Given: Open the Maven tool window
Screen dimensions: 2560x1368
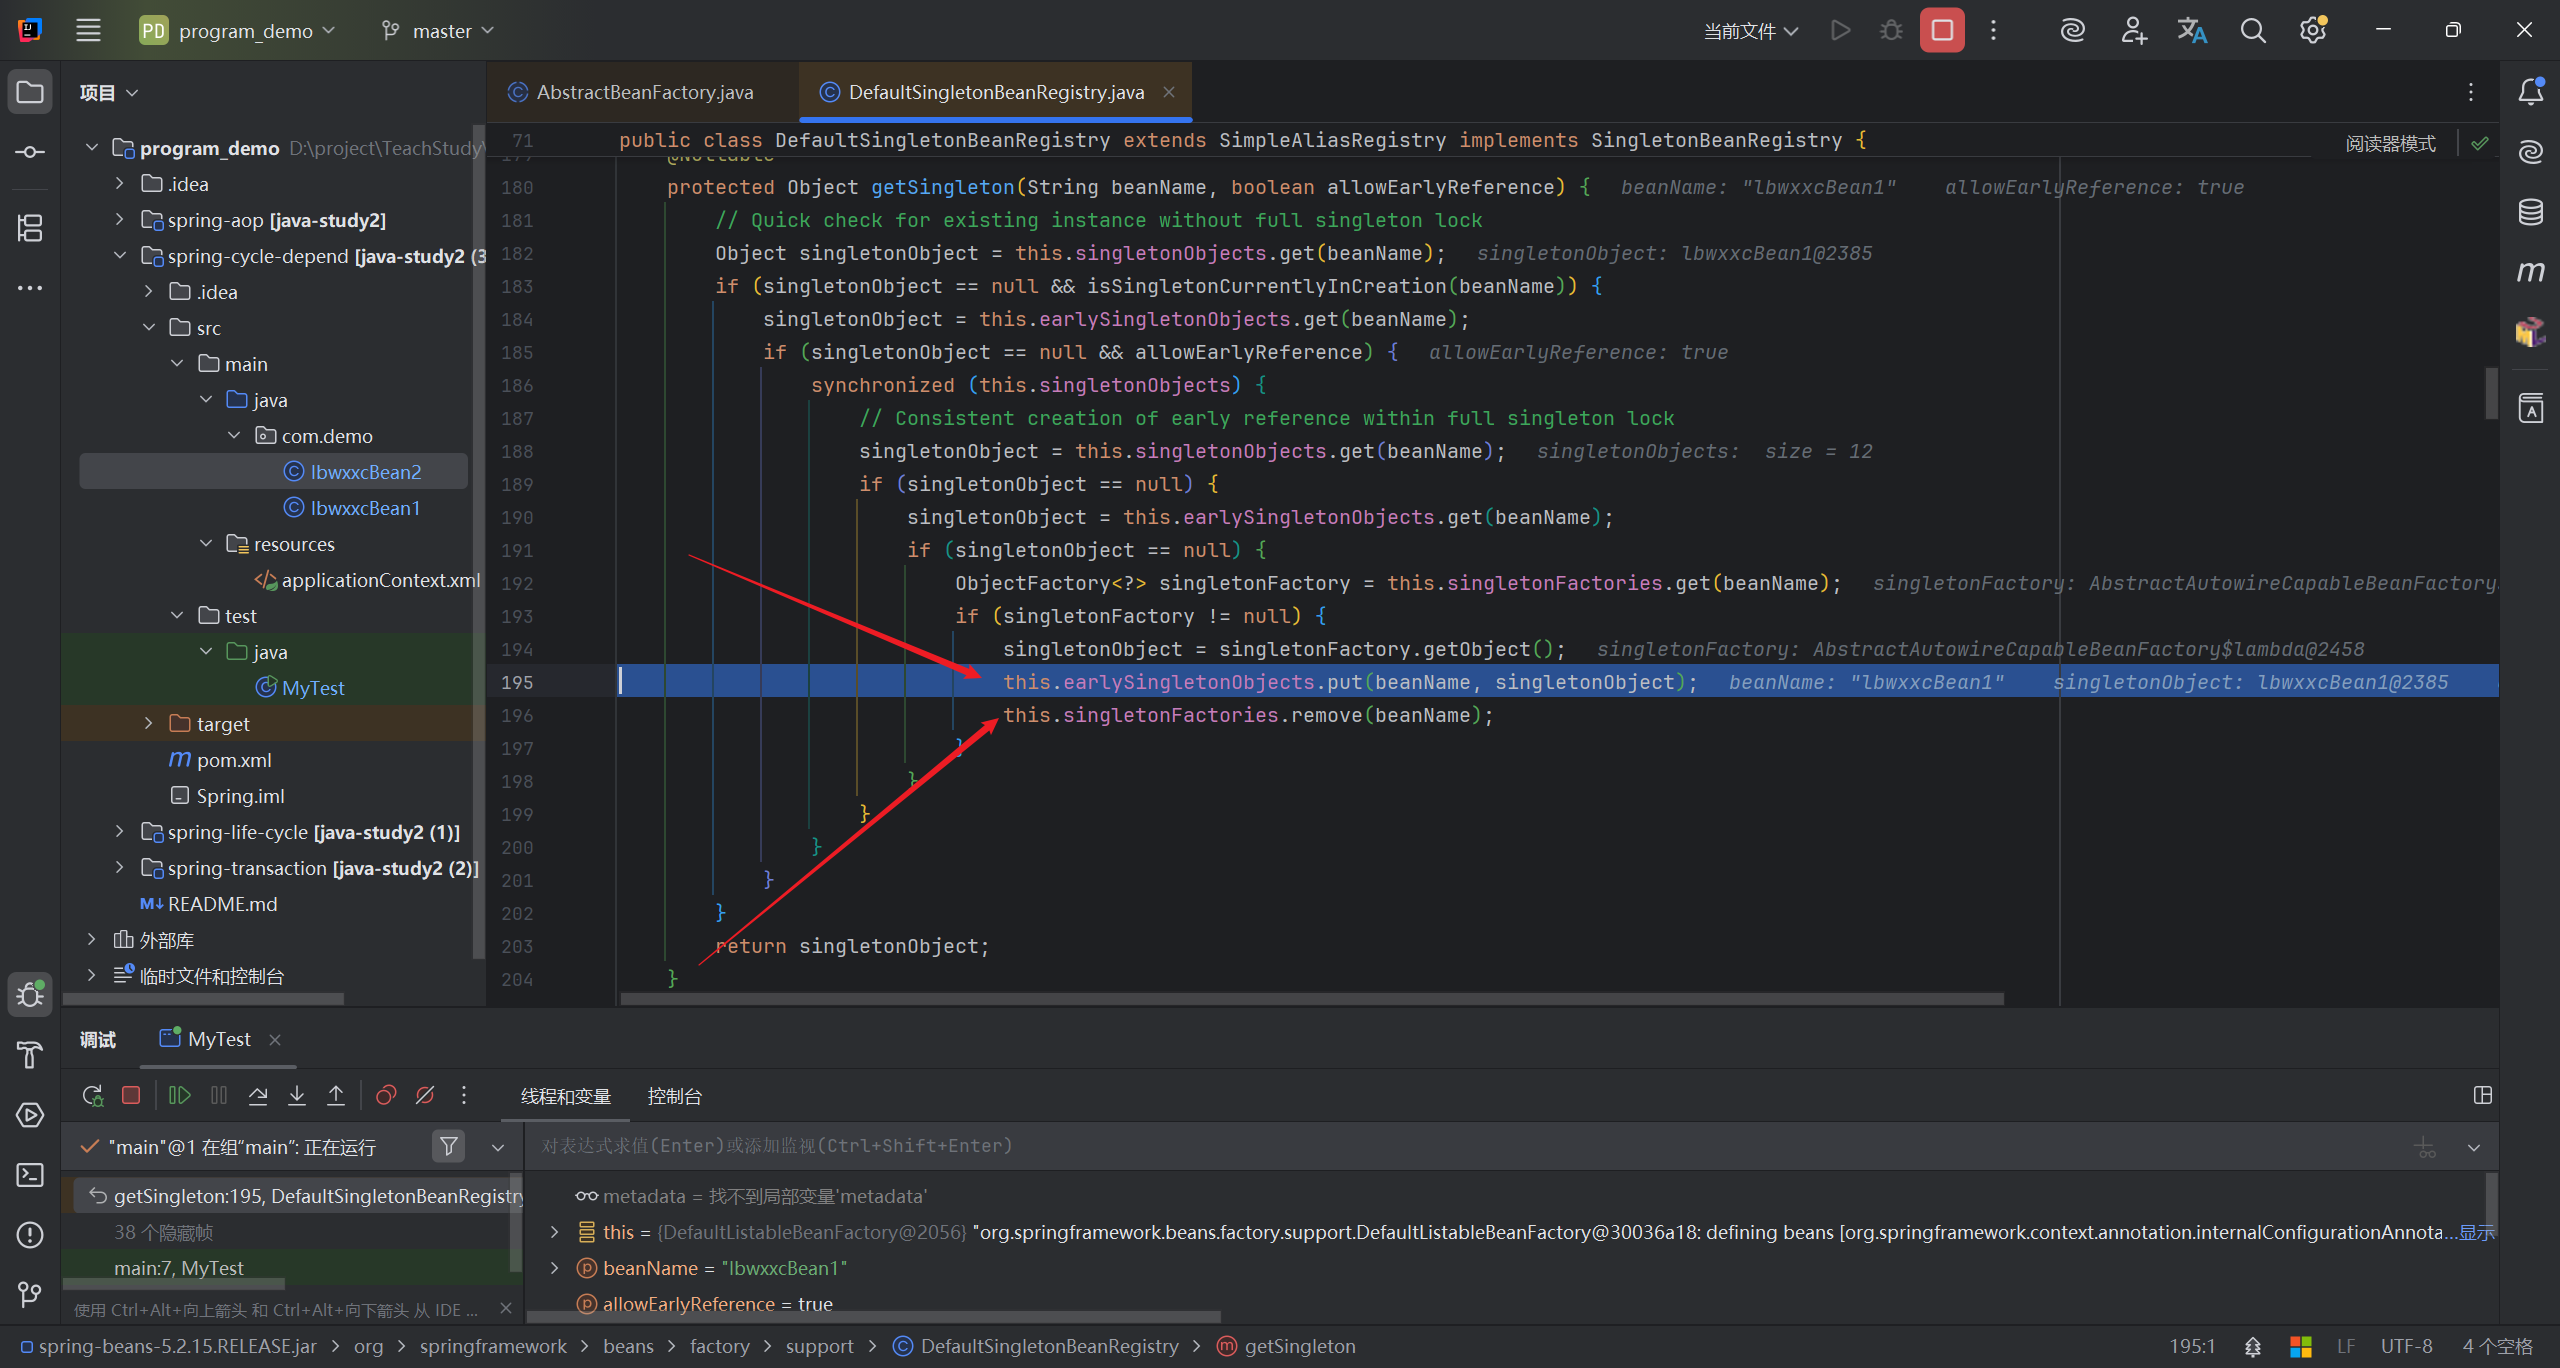Looking at the screenshot, I should 2530,272.
